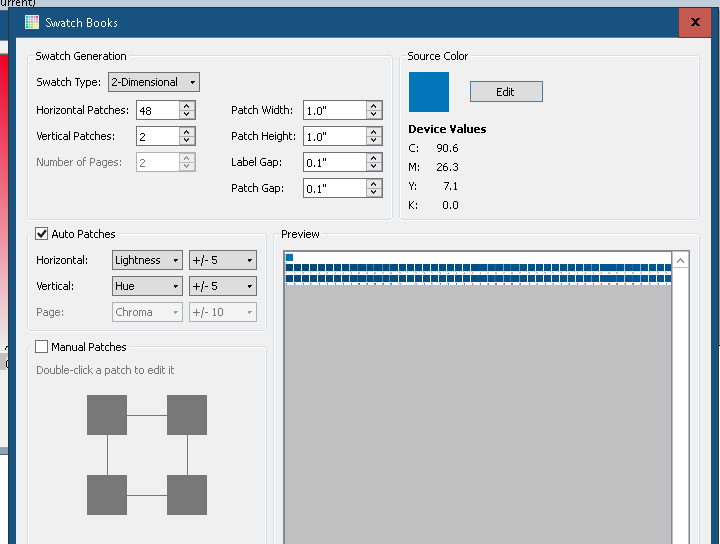Click the Patch Width input field
The width and height of the screenshot is (720, 544).
(x=335, y=110)
